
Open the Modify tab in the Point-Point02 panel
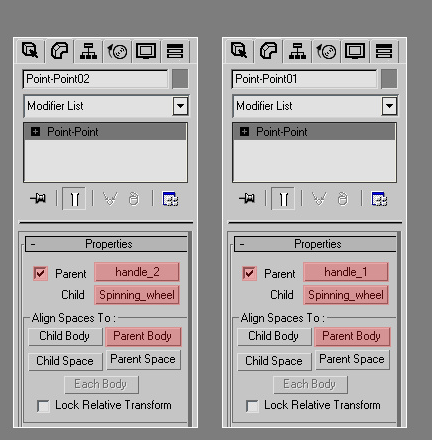click(59, 51)
